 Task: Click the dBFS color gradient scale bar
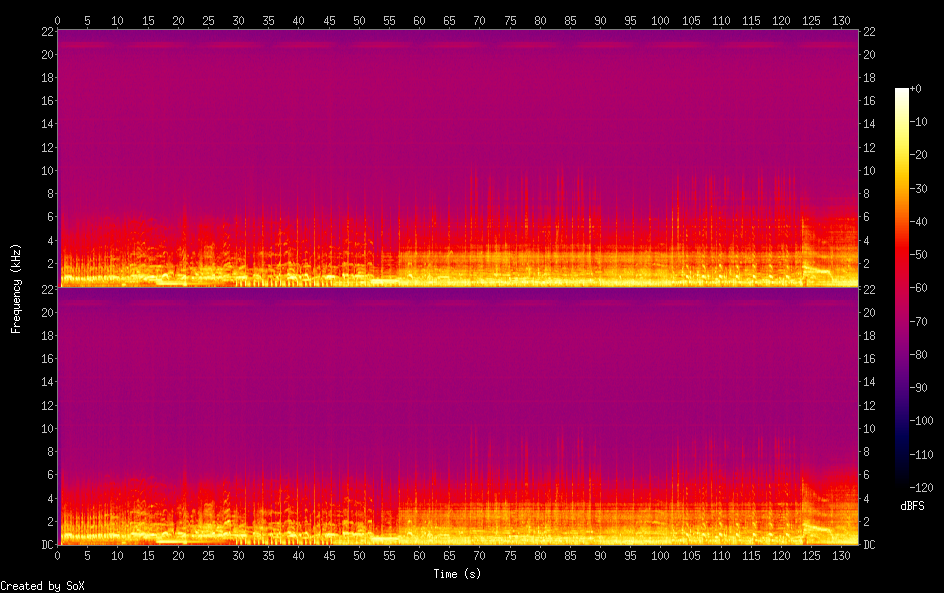[x=901, y=288]
